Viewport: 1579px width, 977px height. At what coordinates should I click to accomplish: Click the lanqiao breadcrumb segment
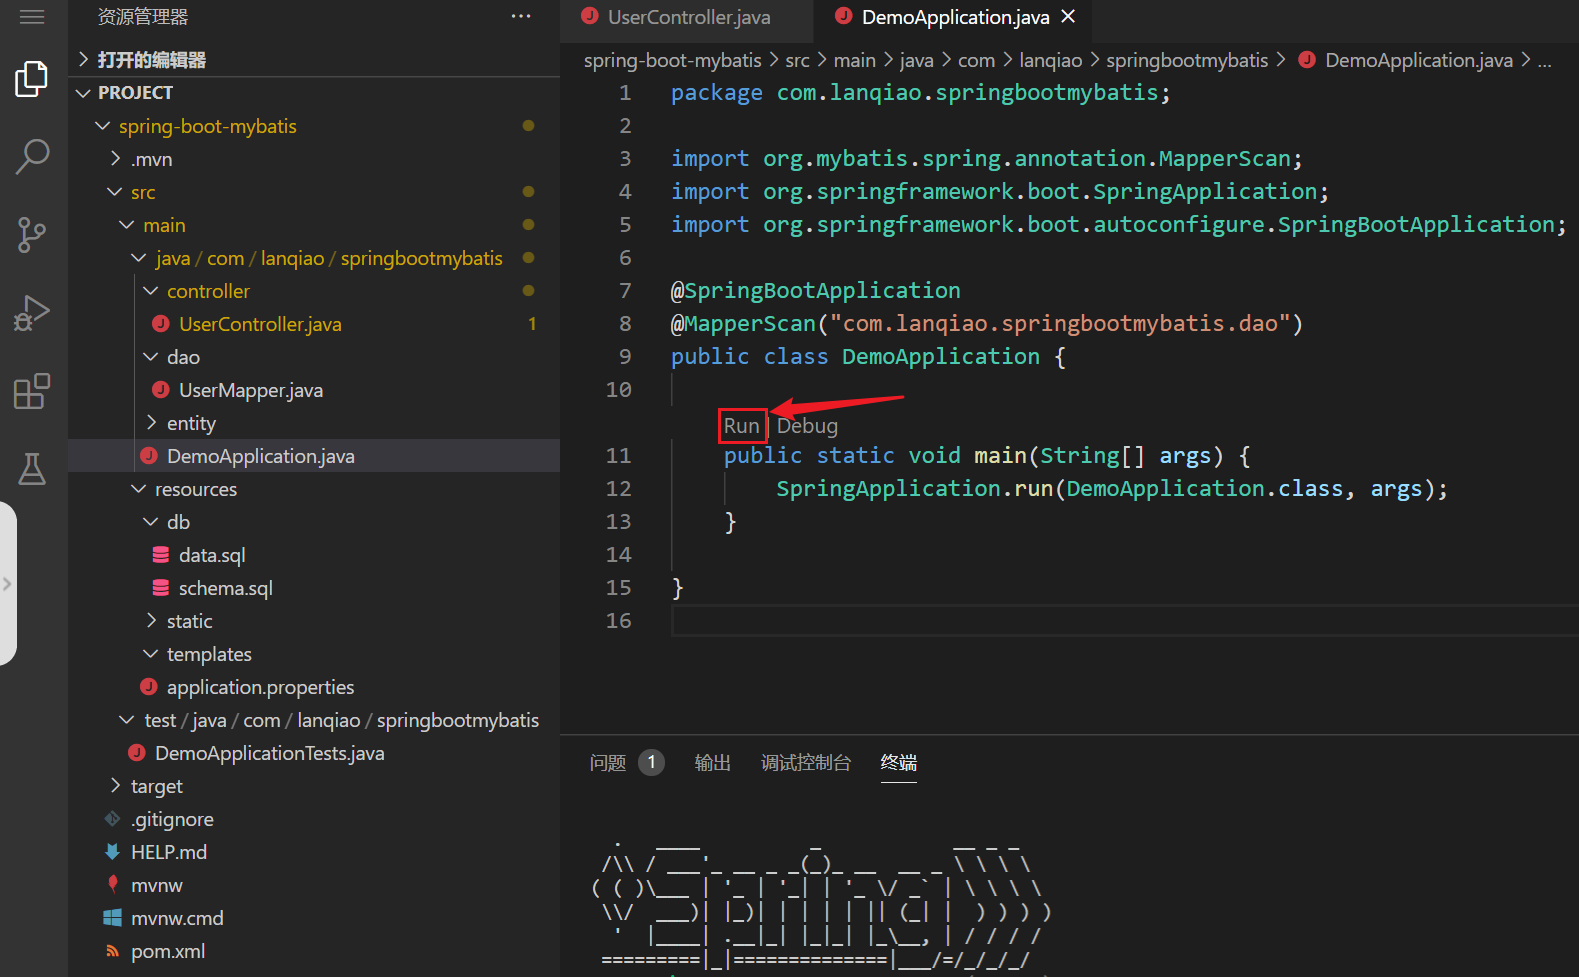point(1050,60)
